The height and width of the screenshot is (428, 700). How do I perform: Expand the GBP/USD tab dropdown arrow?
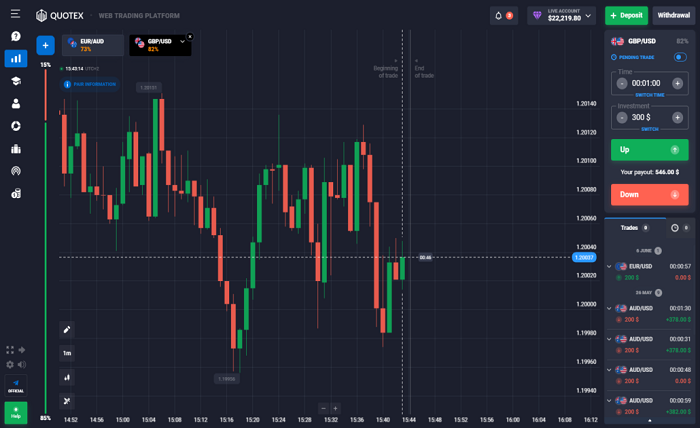182,42
